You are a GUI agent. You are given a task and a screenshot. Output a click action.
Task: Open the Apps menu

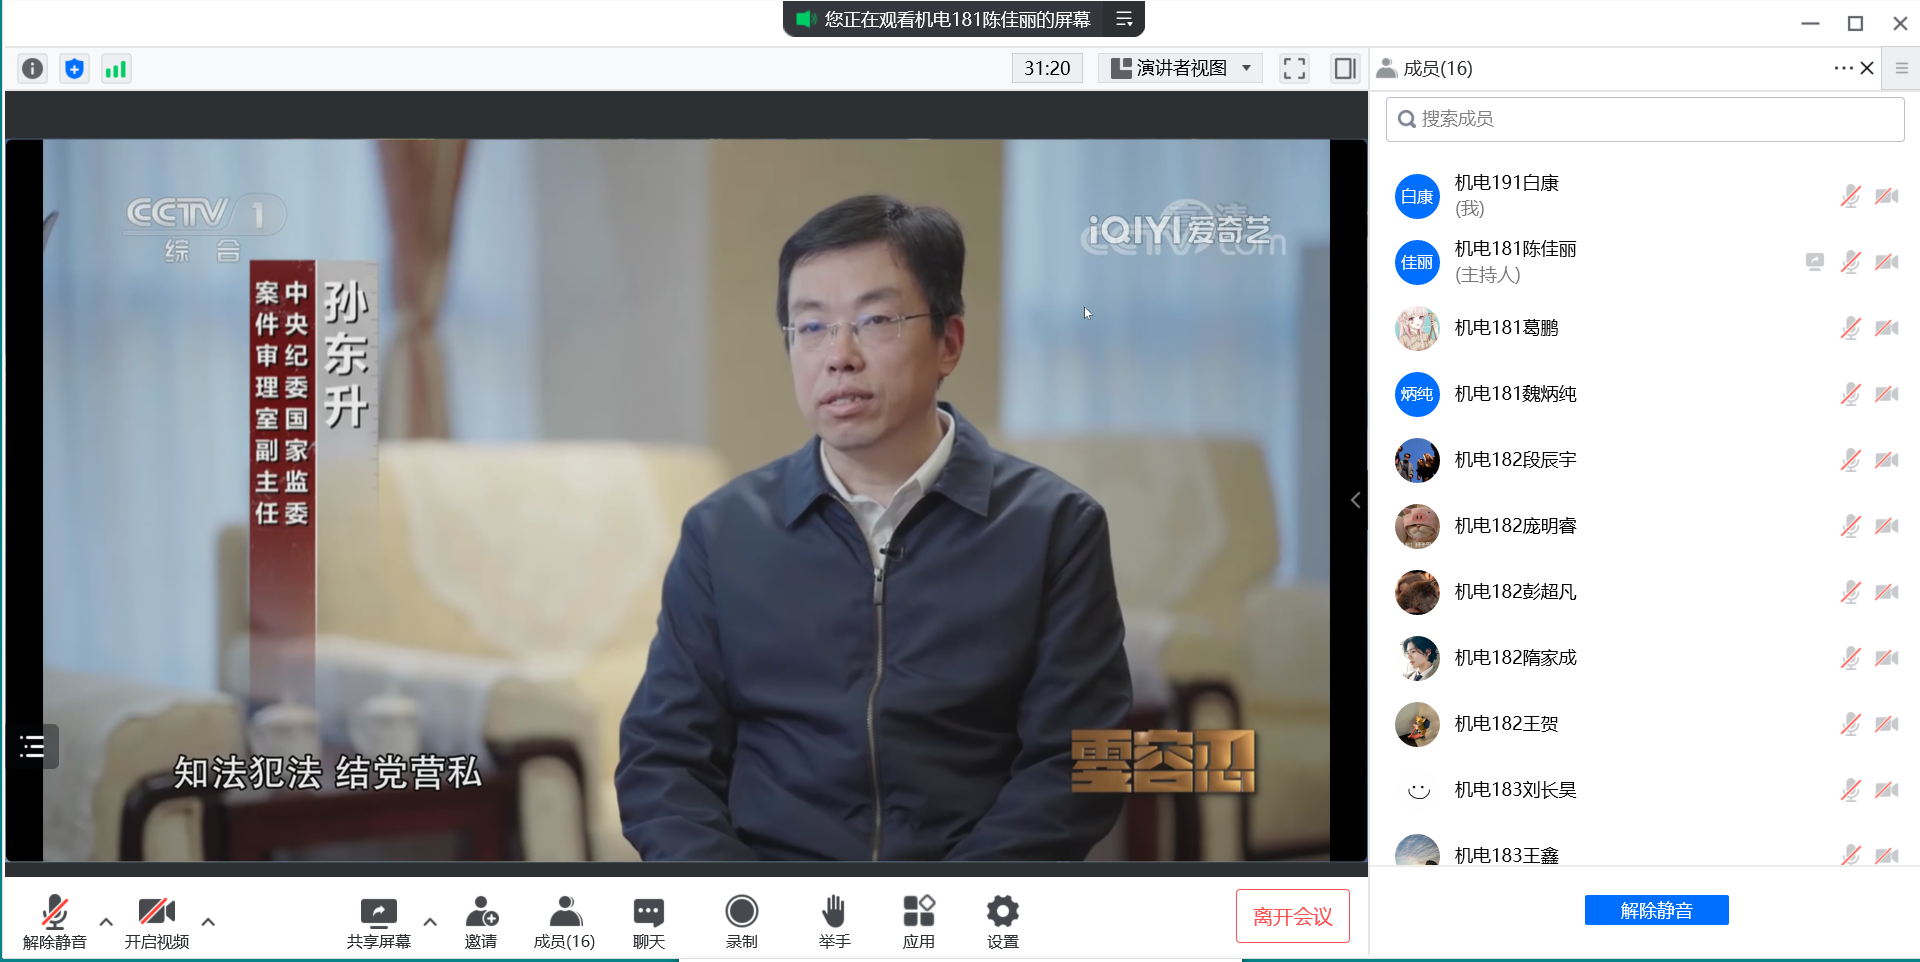pos(918,921)
